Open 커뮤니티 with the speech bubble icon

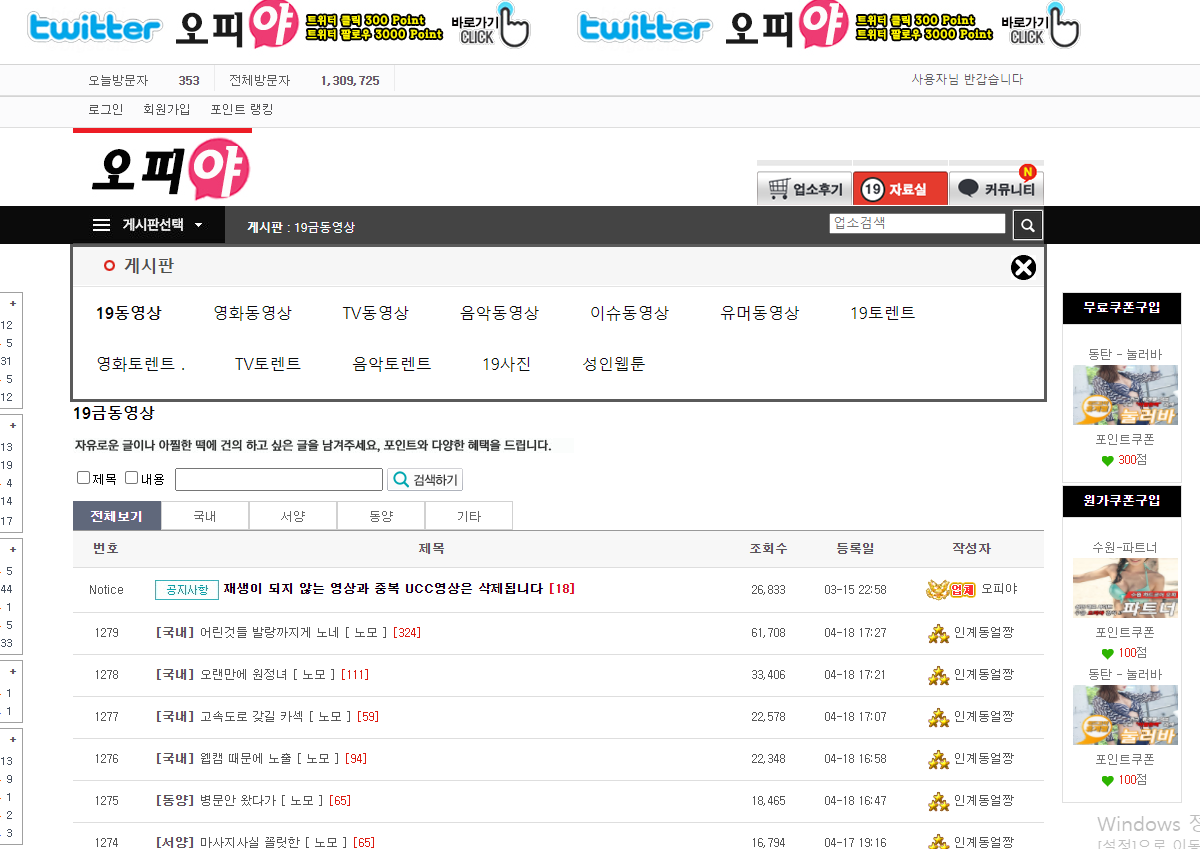(995, 189)
